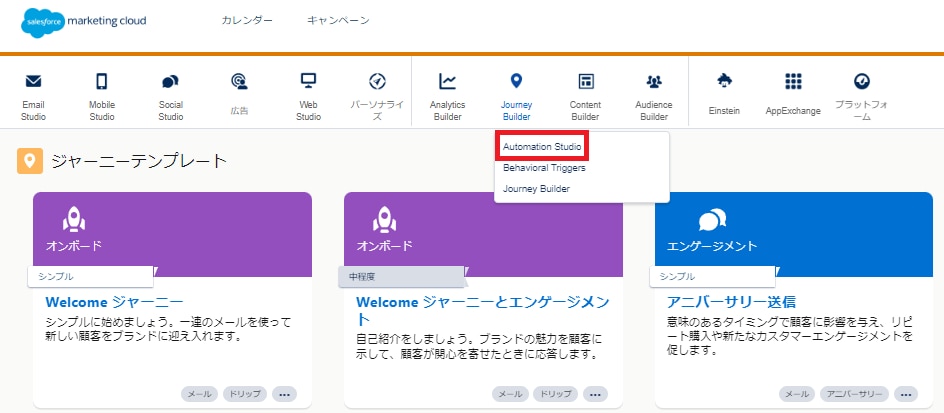Open the AppExchange grid icon
This screenshot has width=944, height=413.
[793, 81]
